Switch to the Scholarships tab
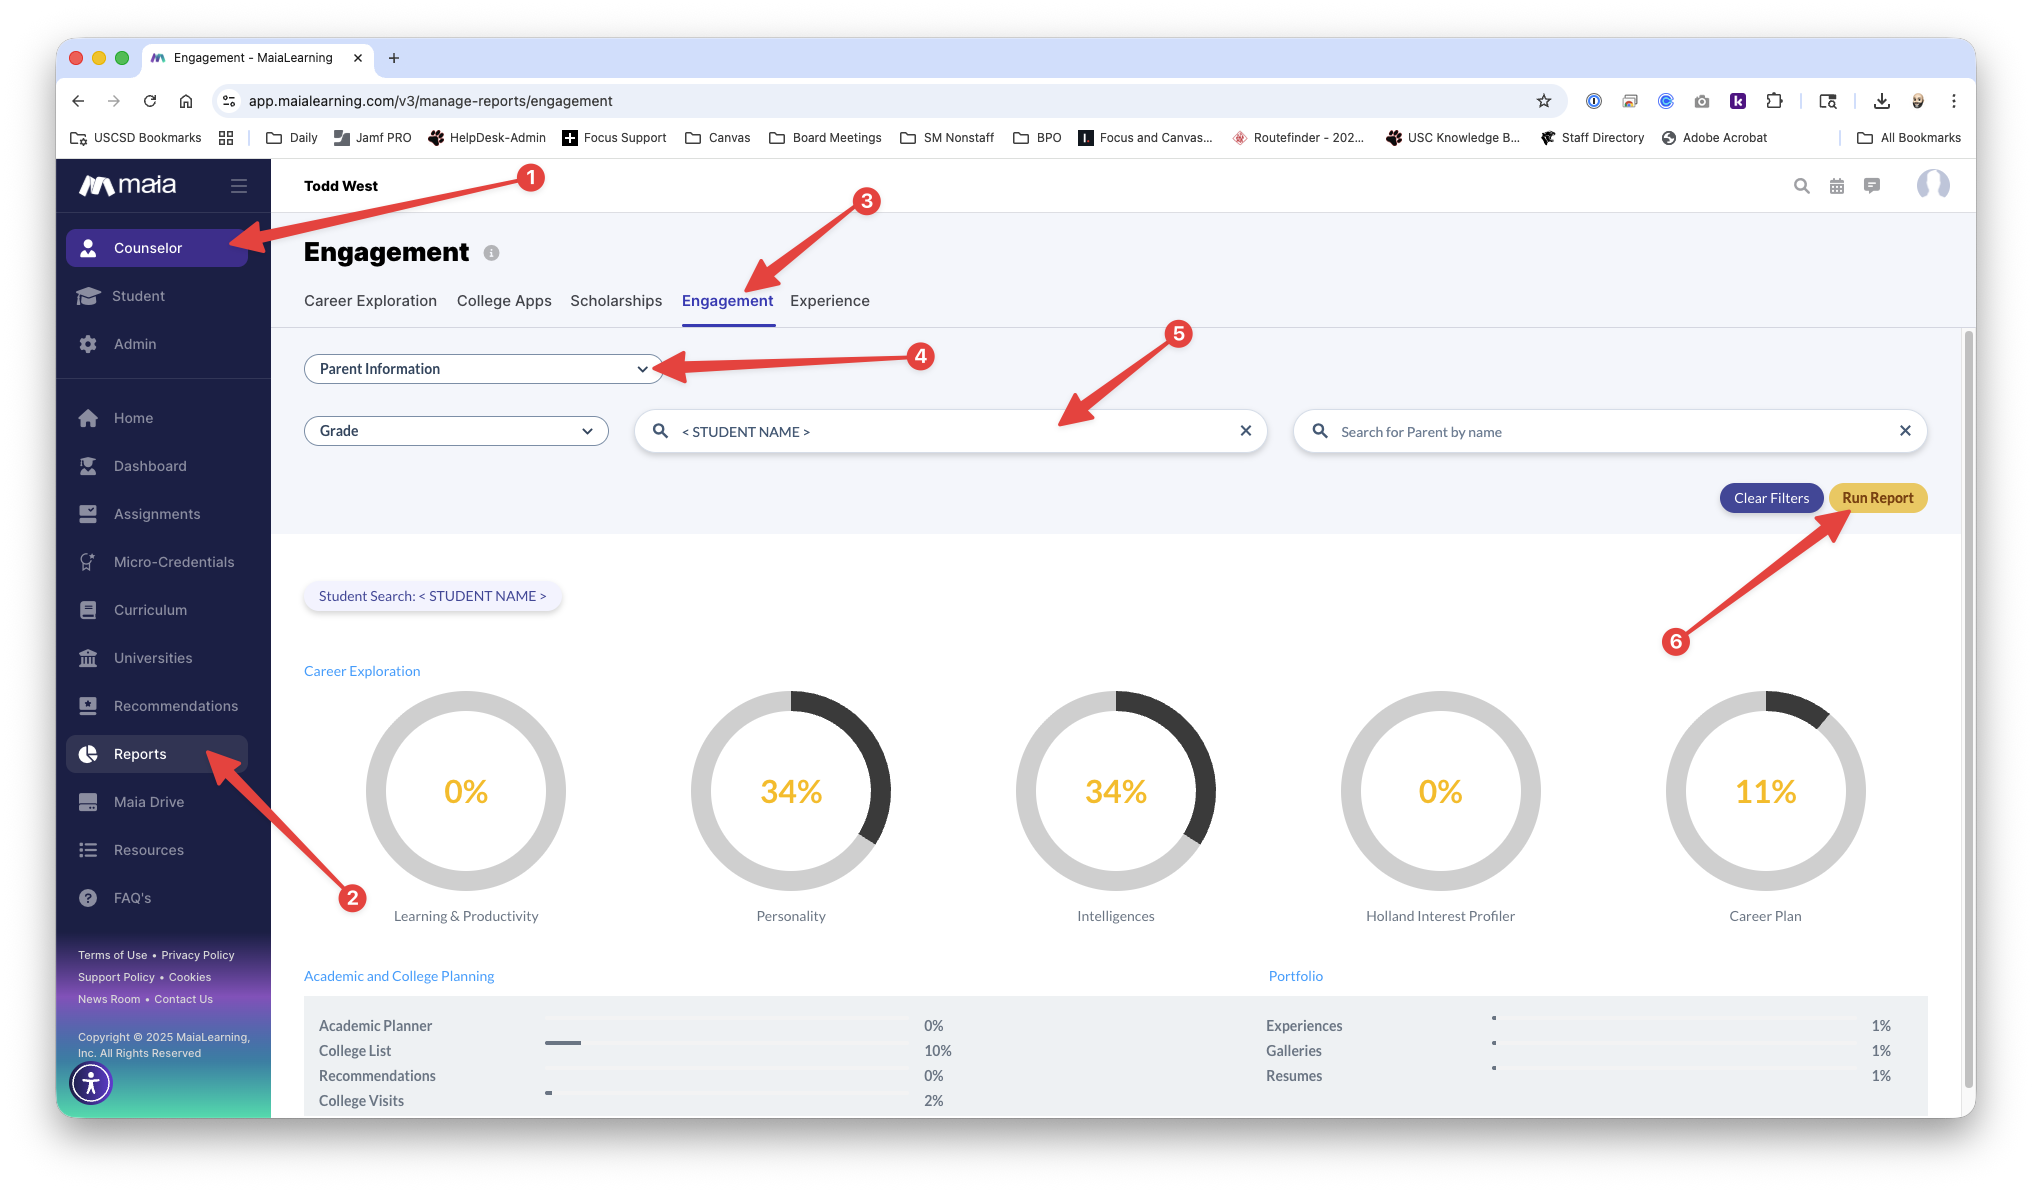This screenshot has height=1192, width=2032. [x=616, y=301]
